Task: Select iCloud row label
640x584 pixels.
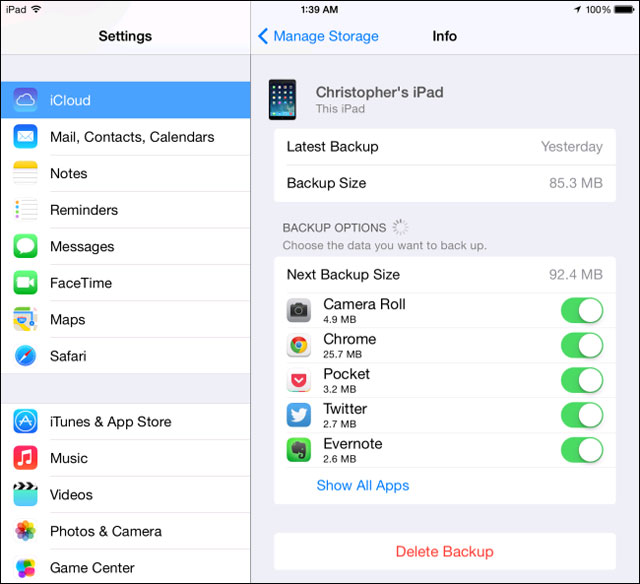Action: [x=70, y=100]
